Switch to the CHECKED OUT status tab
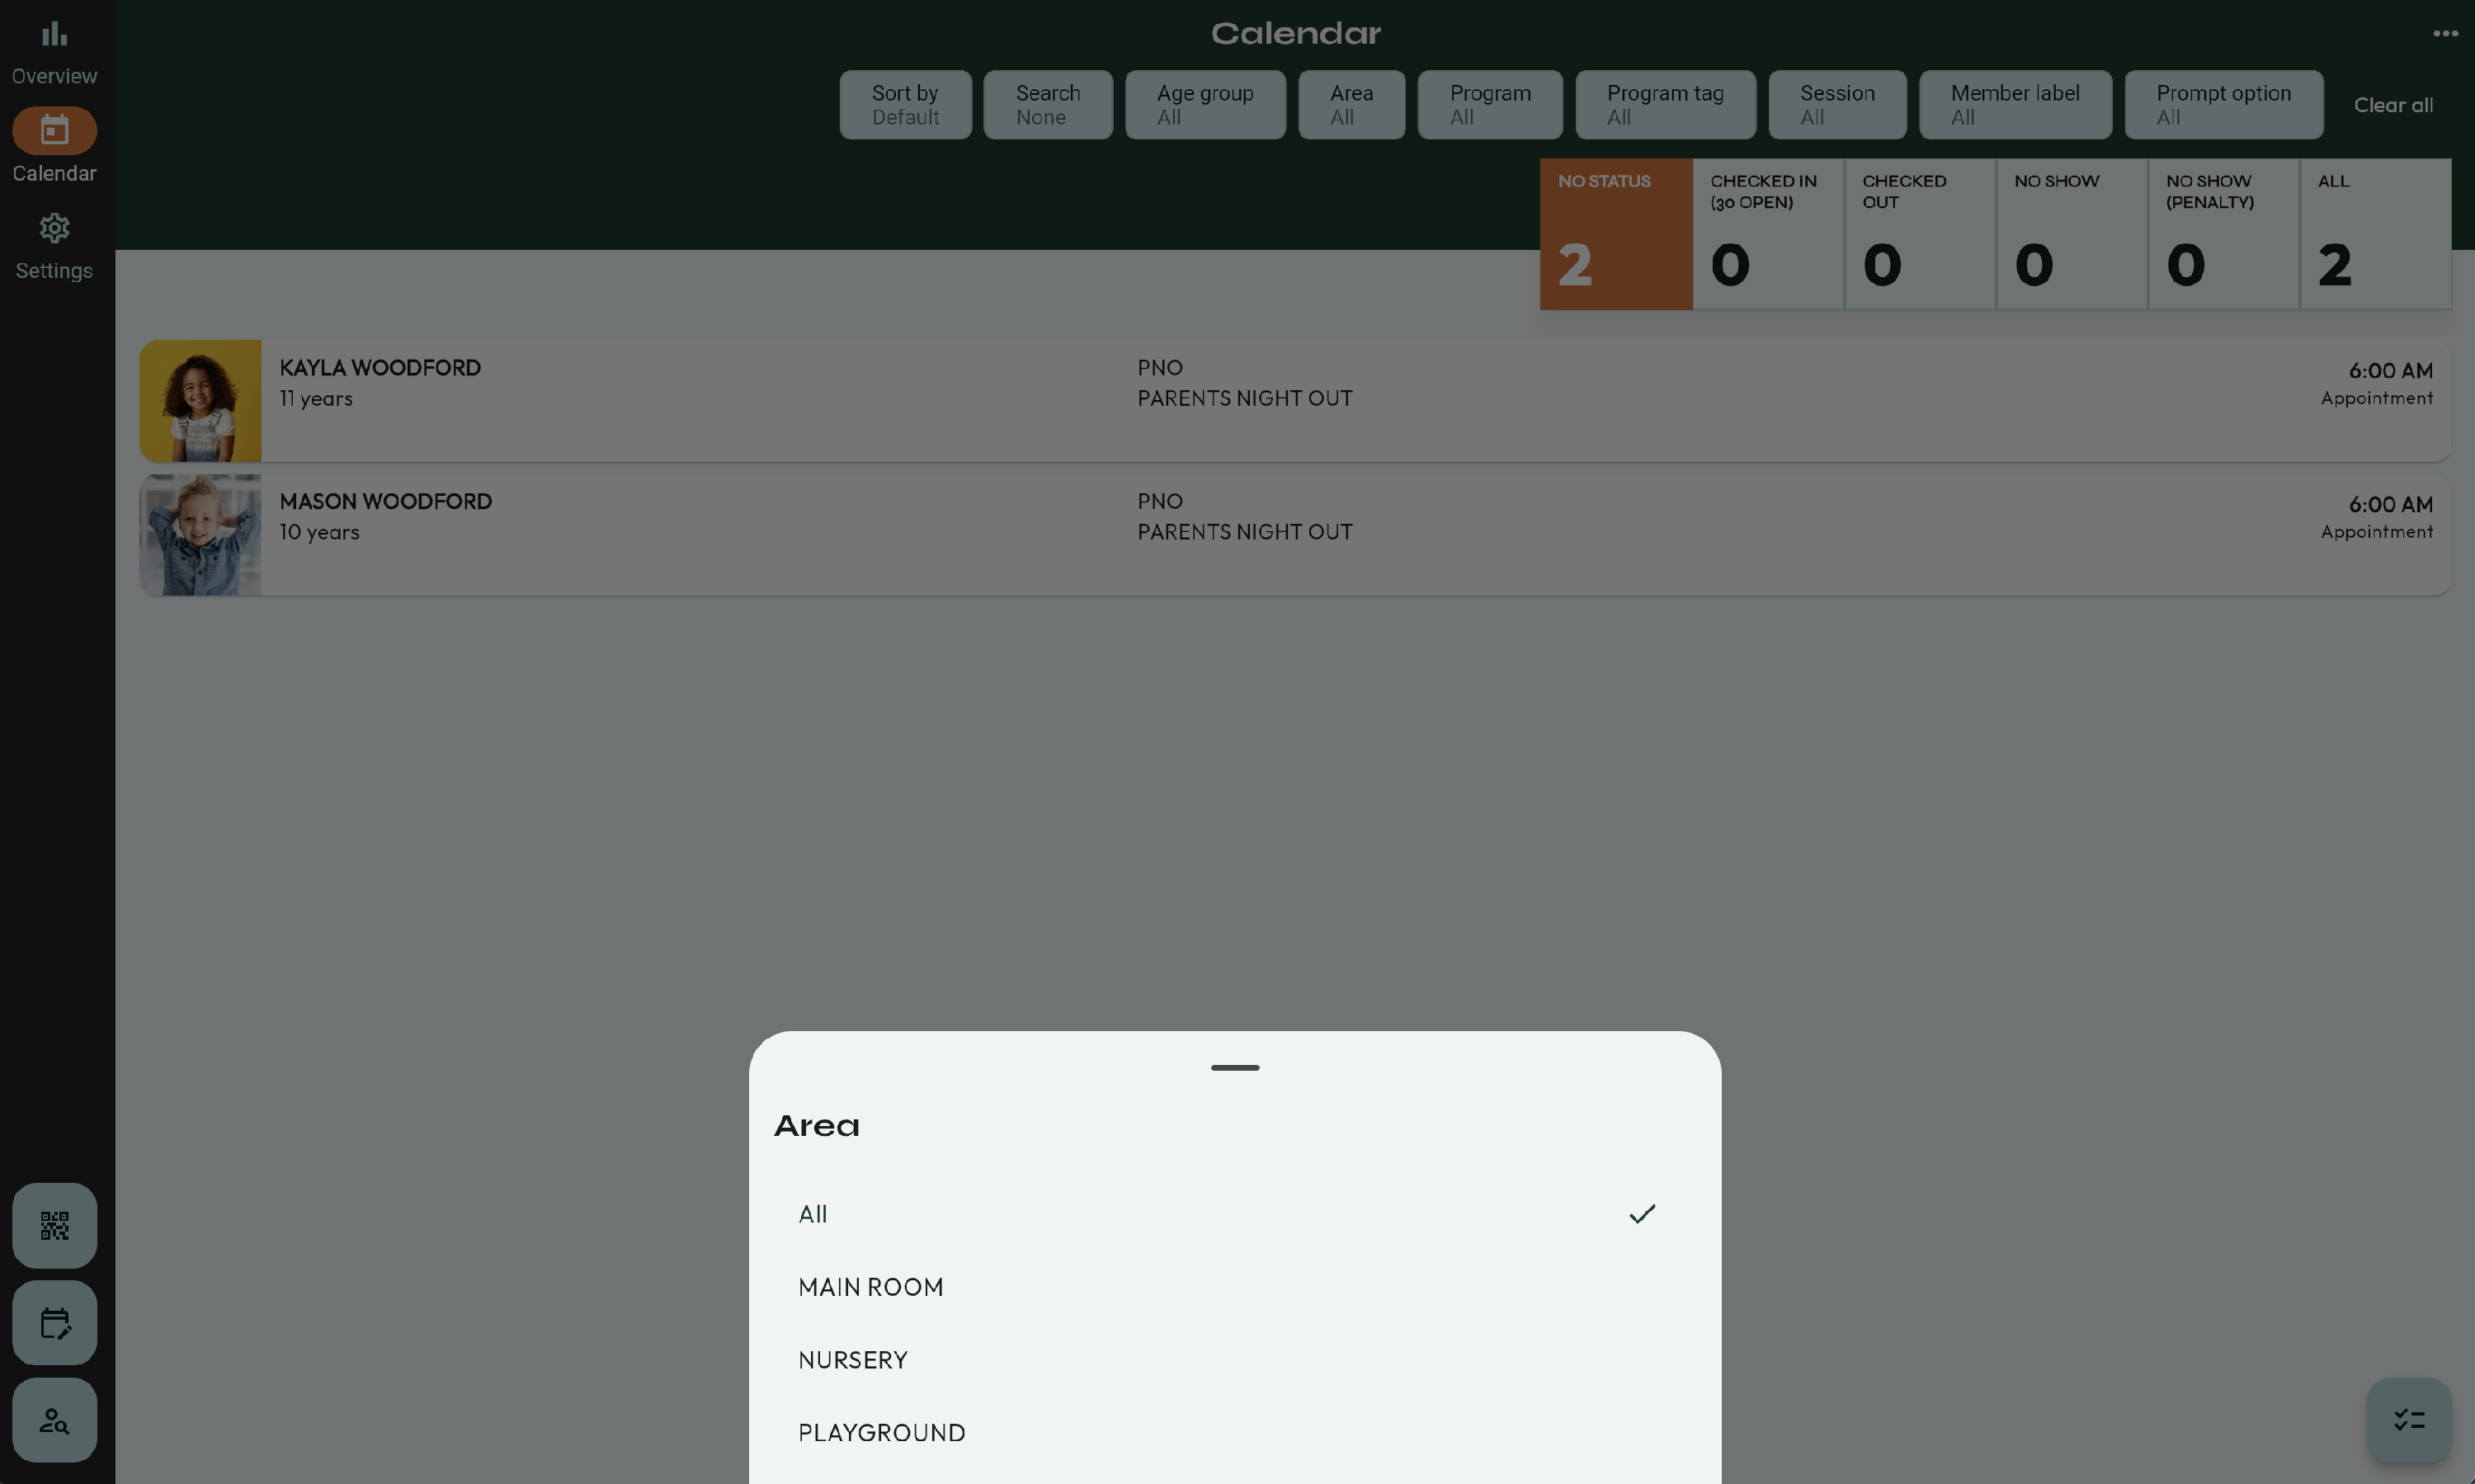This screenshot has width=2475, height=1484. pos(1919,234)
